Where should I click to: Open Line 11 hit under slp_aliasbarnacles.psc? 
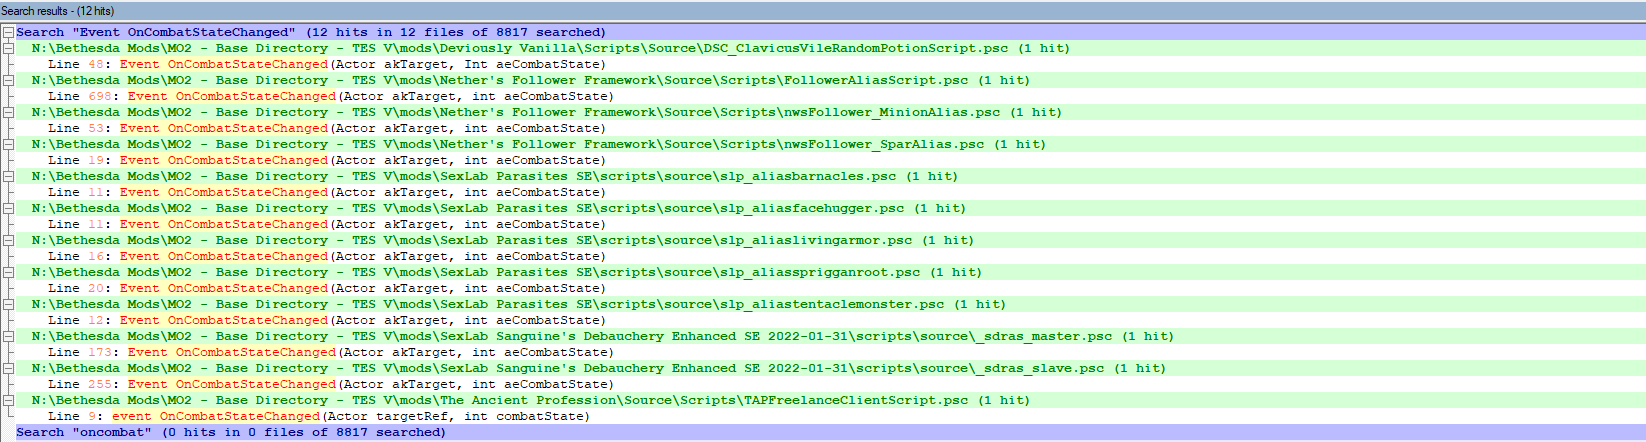point(327,192)
